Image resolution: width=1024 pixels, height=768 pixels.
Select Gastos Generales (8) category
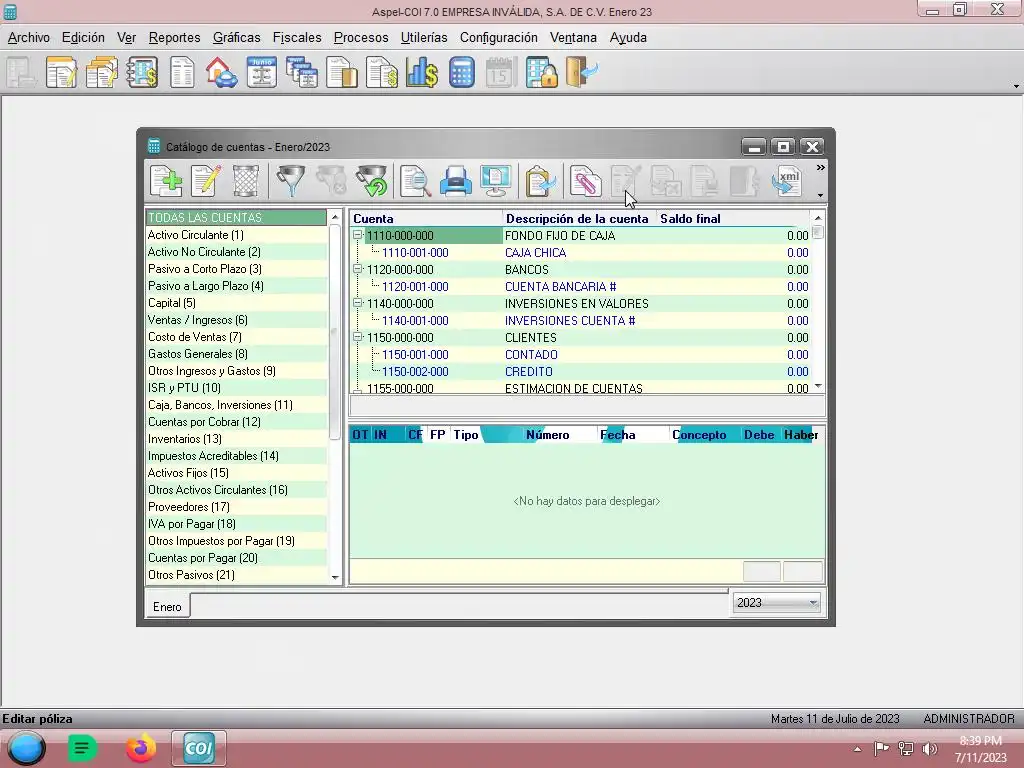236,353
